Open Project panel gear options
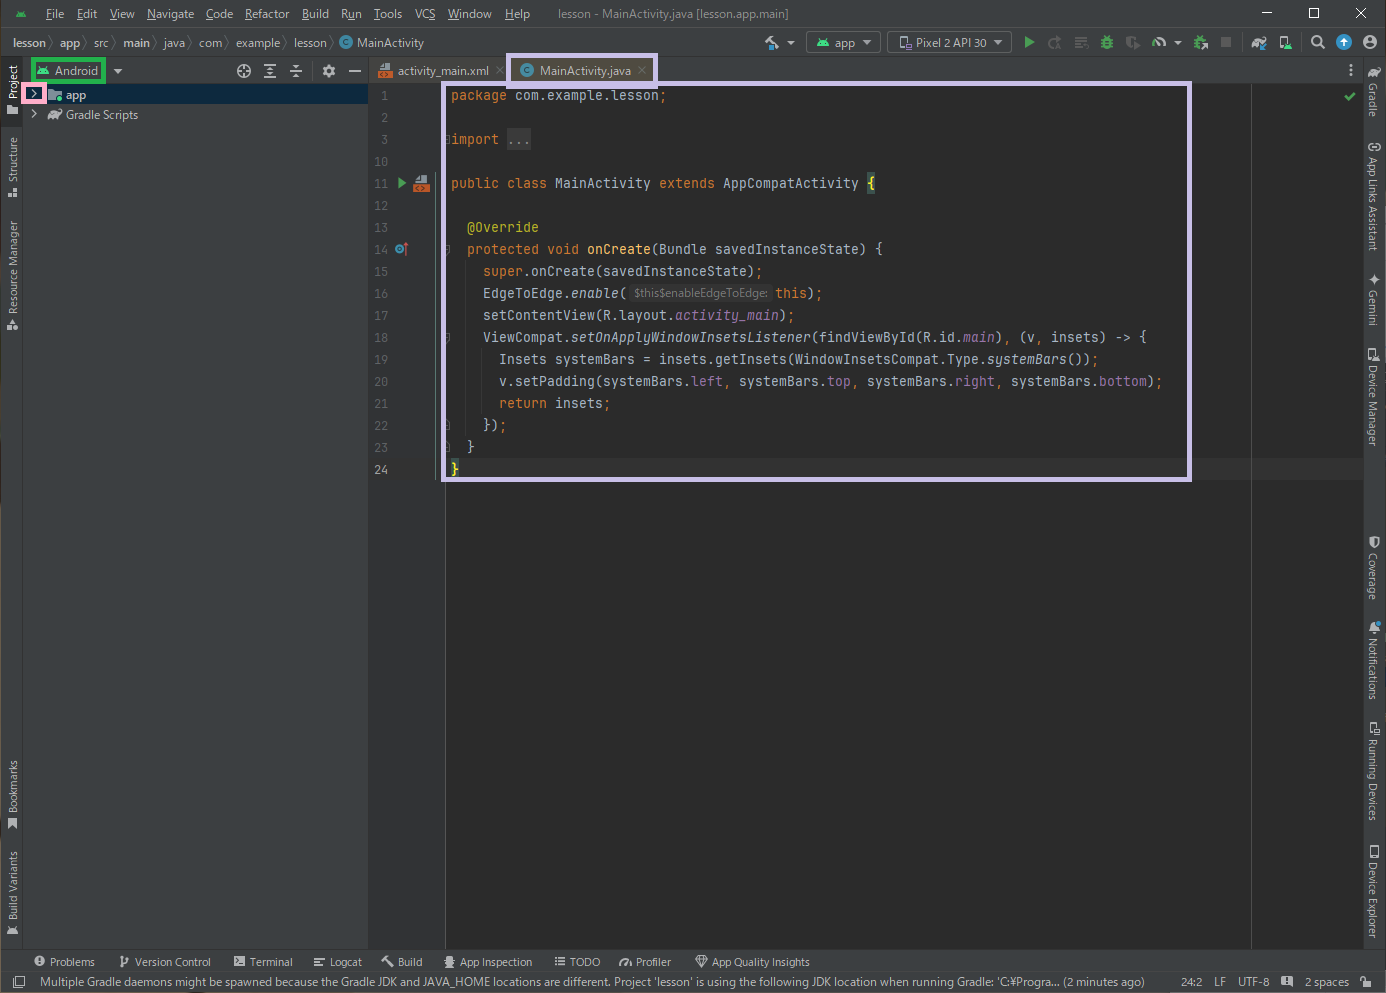The height and width of the screenshot is (993, 1386). [329, 71]
